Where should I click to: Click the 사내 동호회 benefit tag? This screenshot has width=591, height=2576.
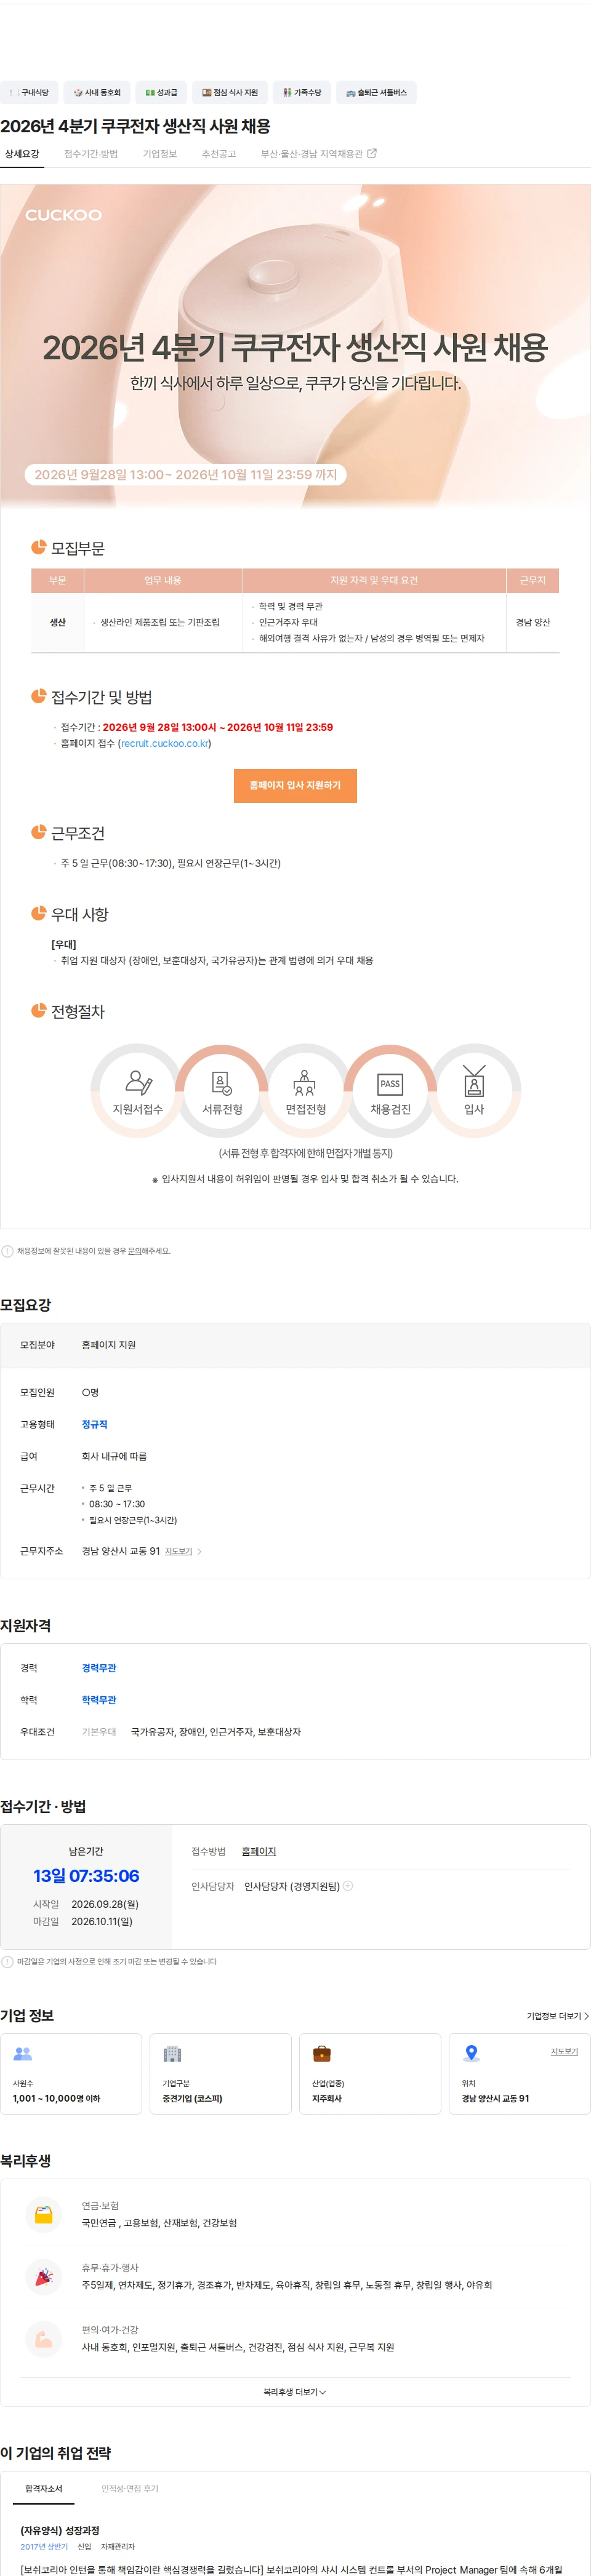pos(97,92)
